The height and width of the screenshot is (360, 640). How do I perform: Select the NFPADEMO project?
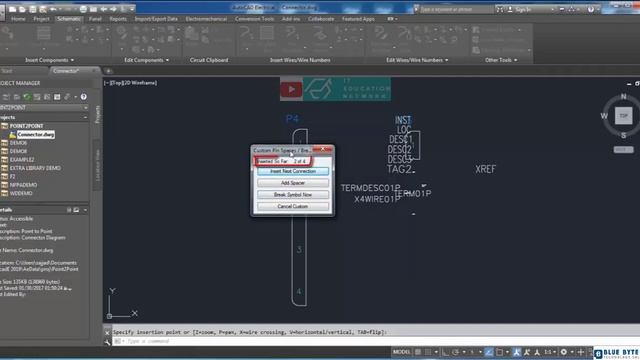(23, 185)
